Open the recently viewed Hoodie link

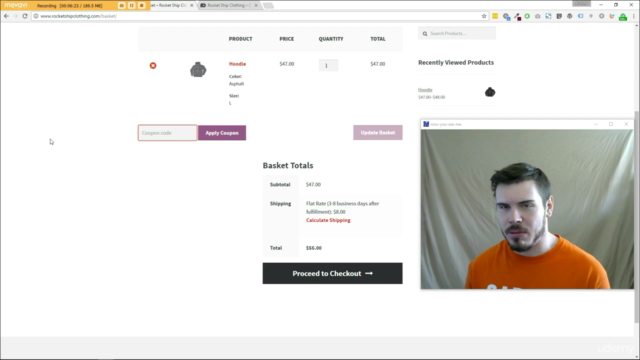tap(425, 90)
